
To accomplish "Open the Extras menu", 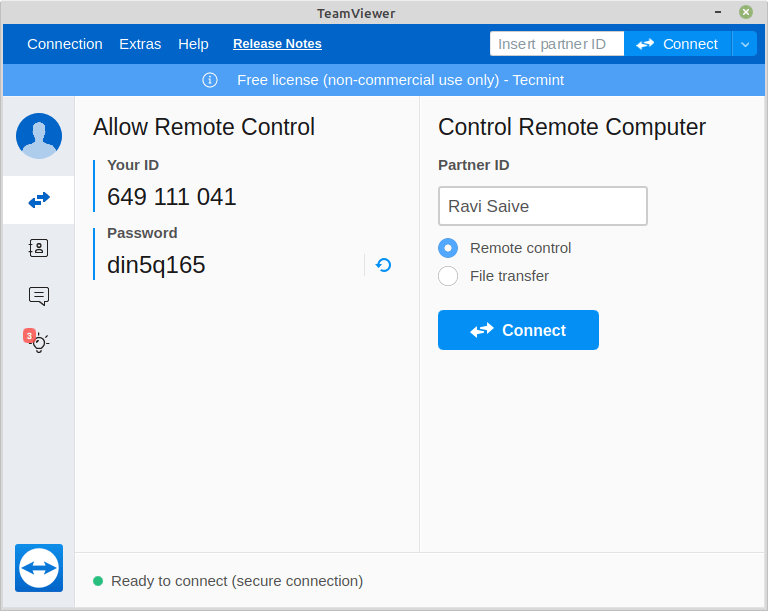I will click(140, 44).
